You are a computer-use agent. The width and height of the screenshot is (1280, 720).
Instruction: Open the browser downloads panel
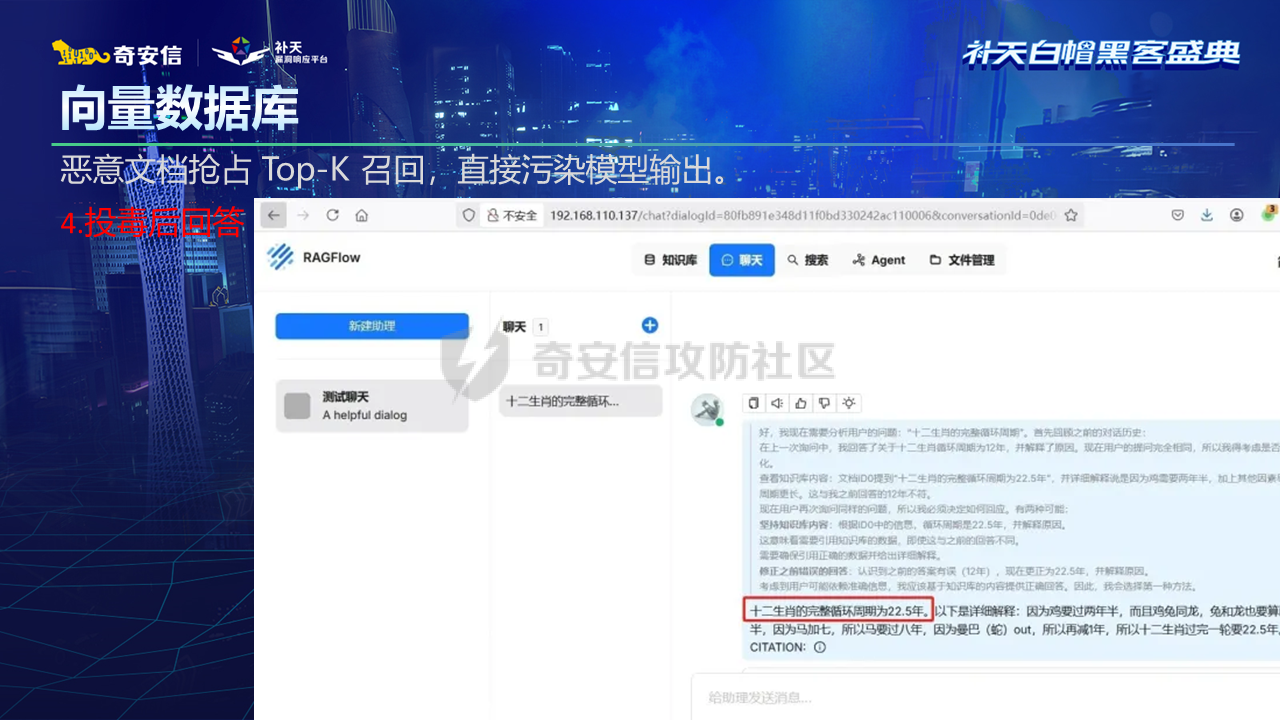(x=1207, y=215)
